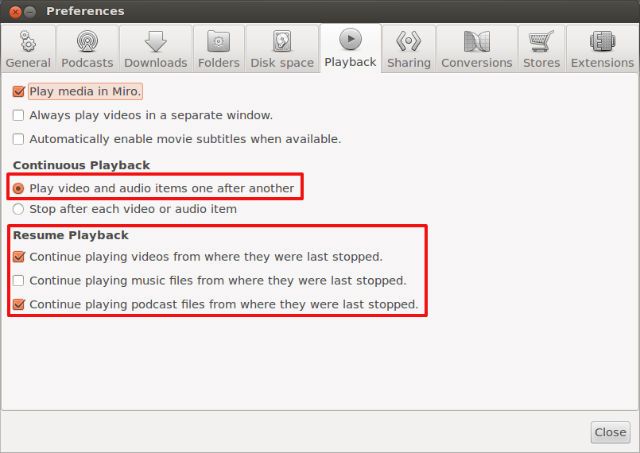
Task: Minimize the Preferences window
Action: pyautogui.click(x=30, y=12)
